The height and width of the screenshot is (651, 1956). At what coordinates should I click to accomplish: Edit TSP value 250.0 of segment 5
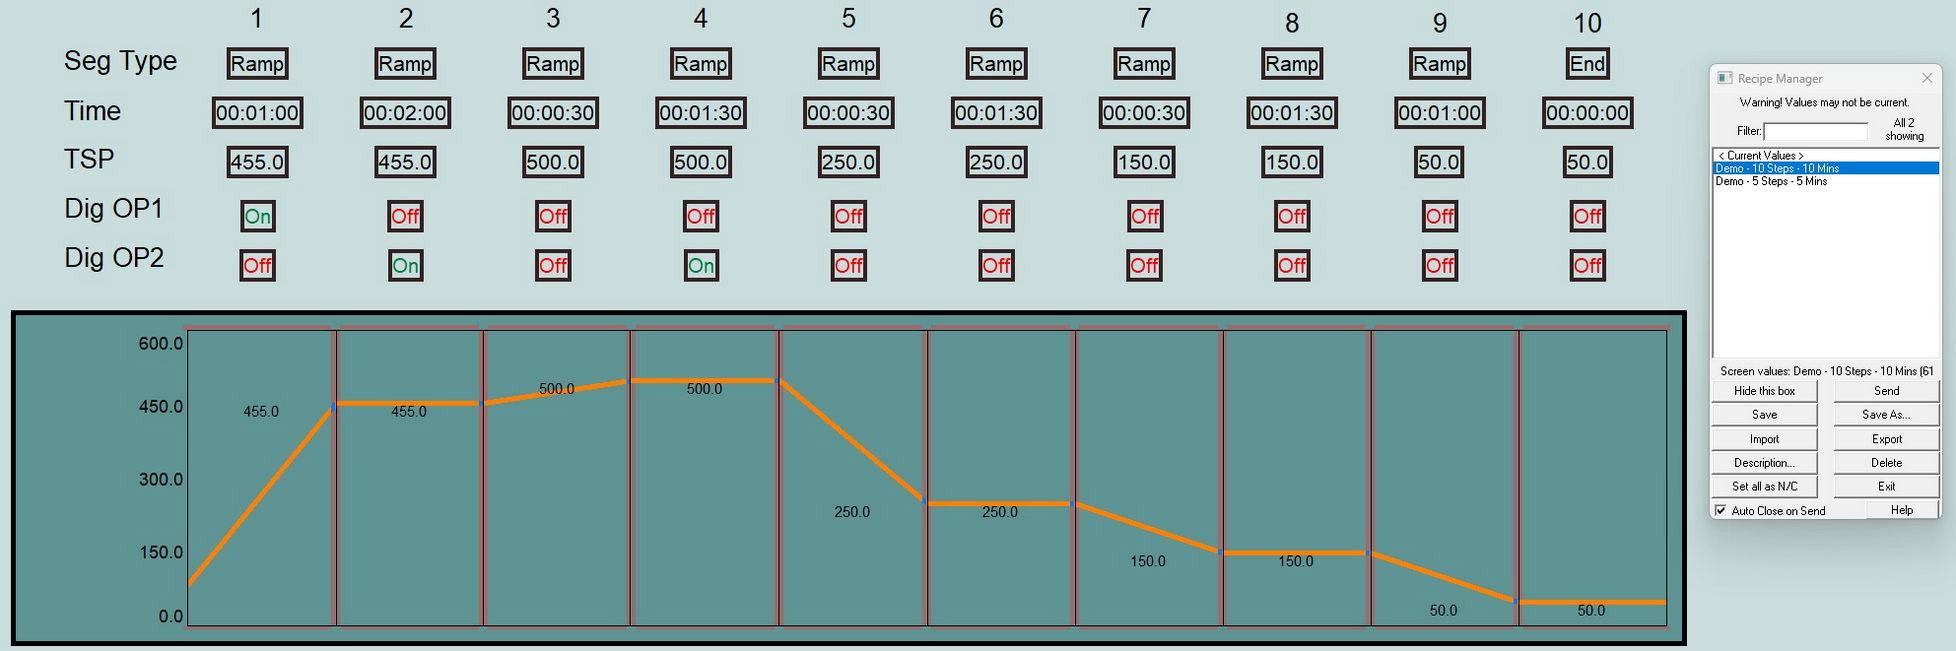[849, 162]
